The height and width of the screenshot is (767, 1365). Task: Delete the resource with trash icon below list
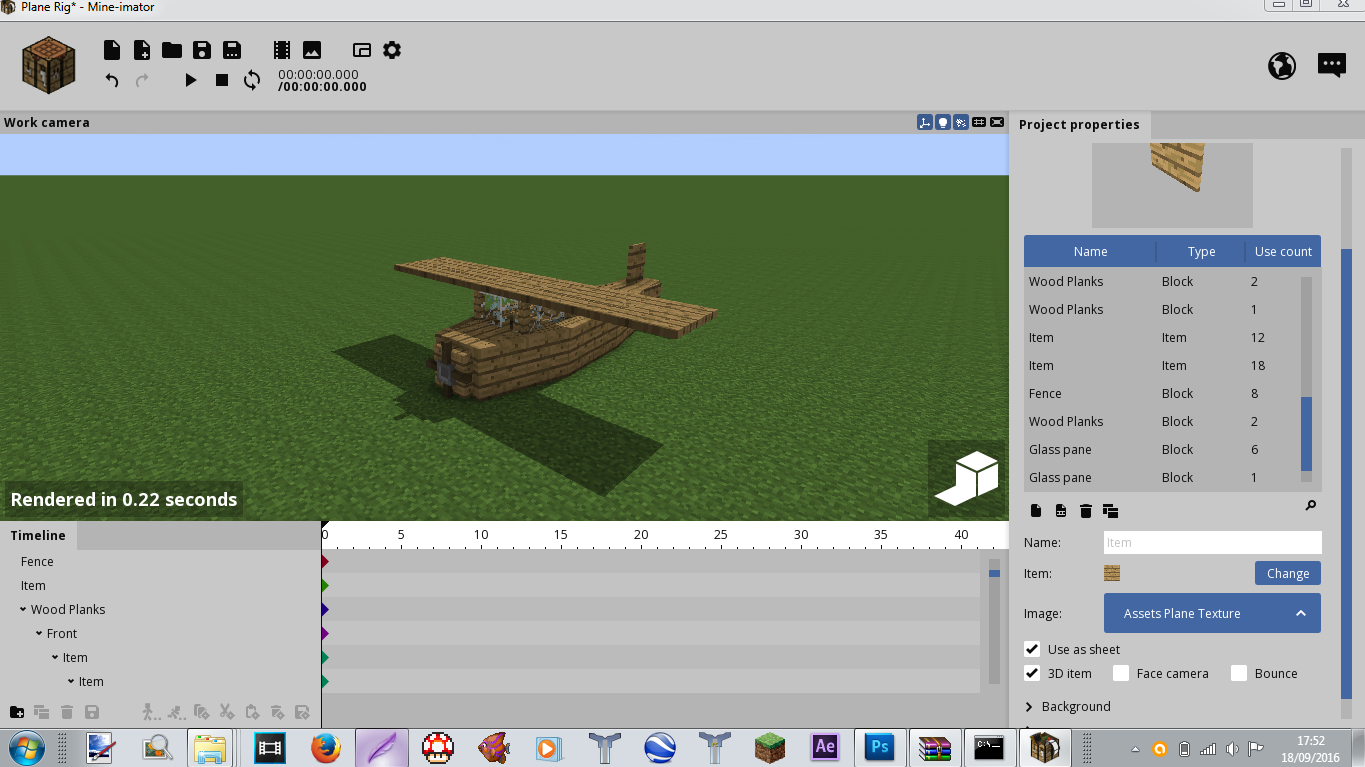point(1086,511)
